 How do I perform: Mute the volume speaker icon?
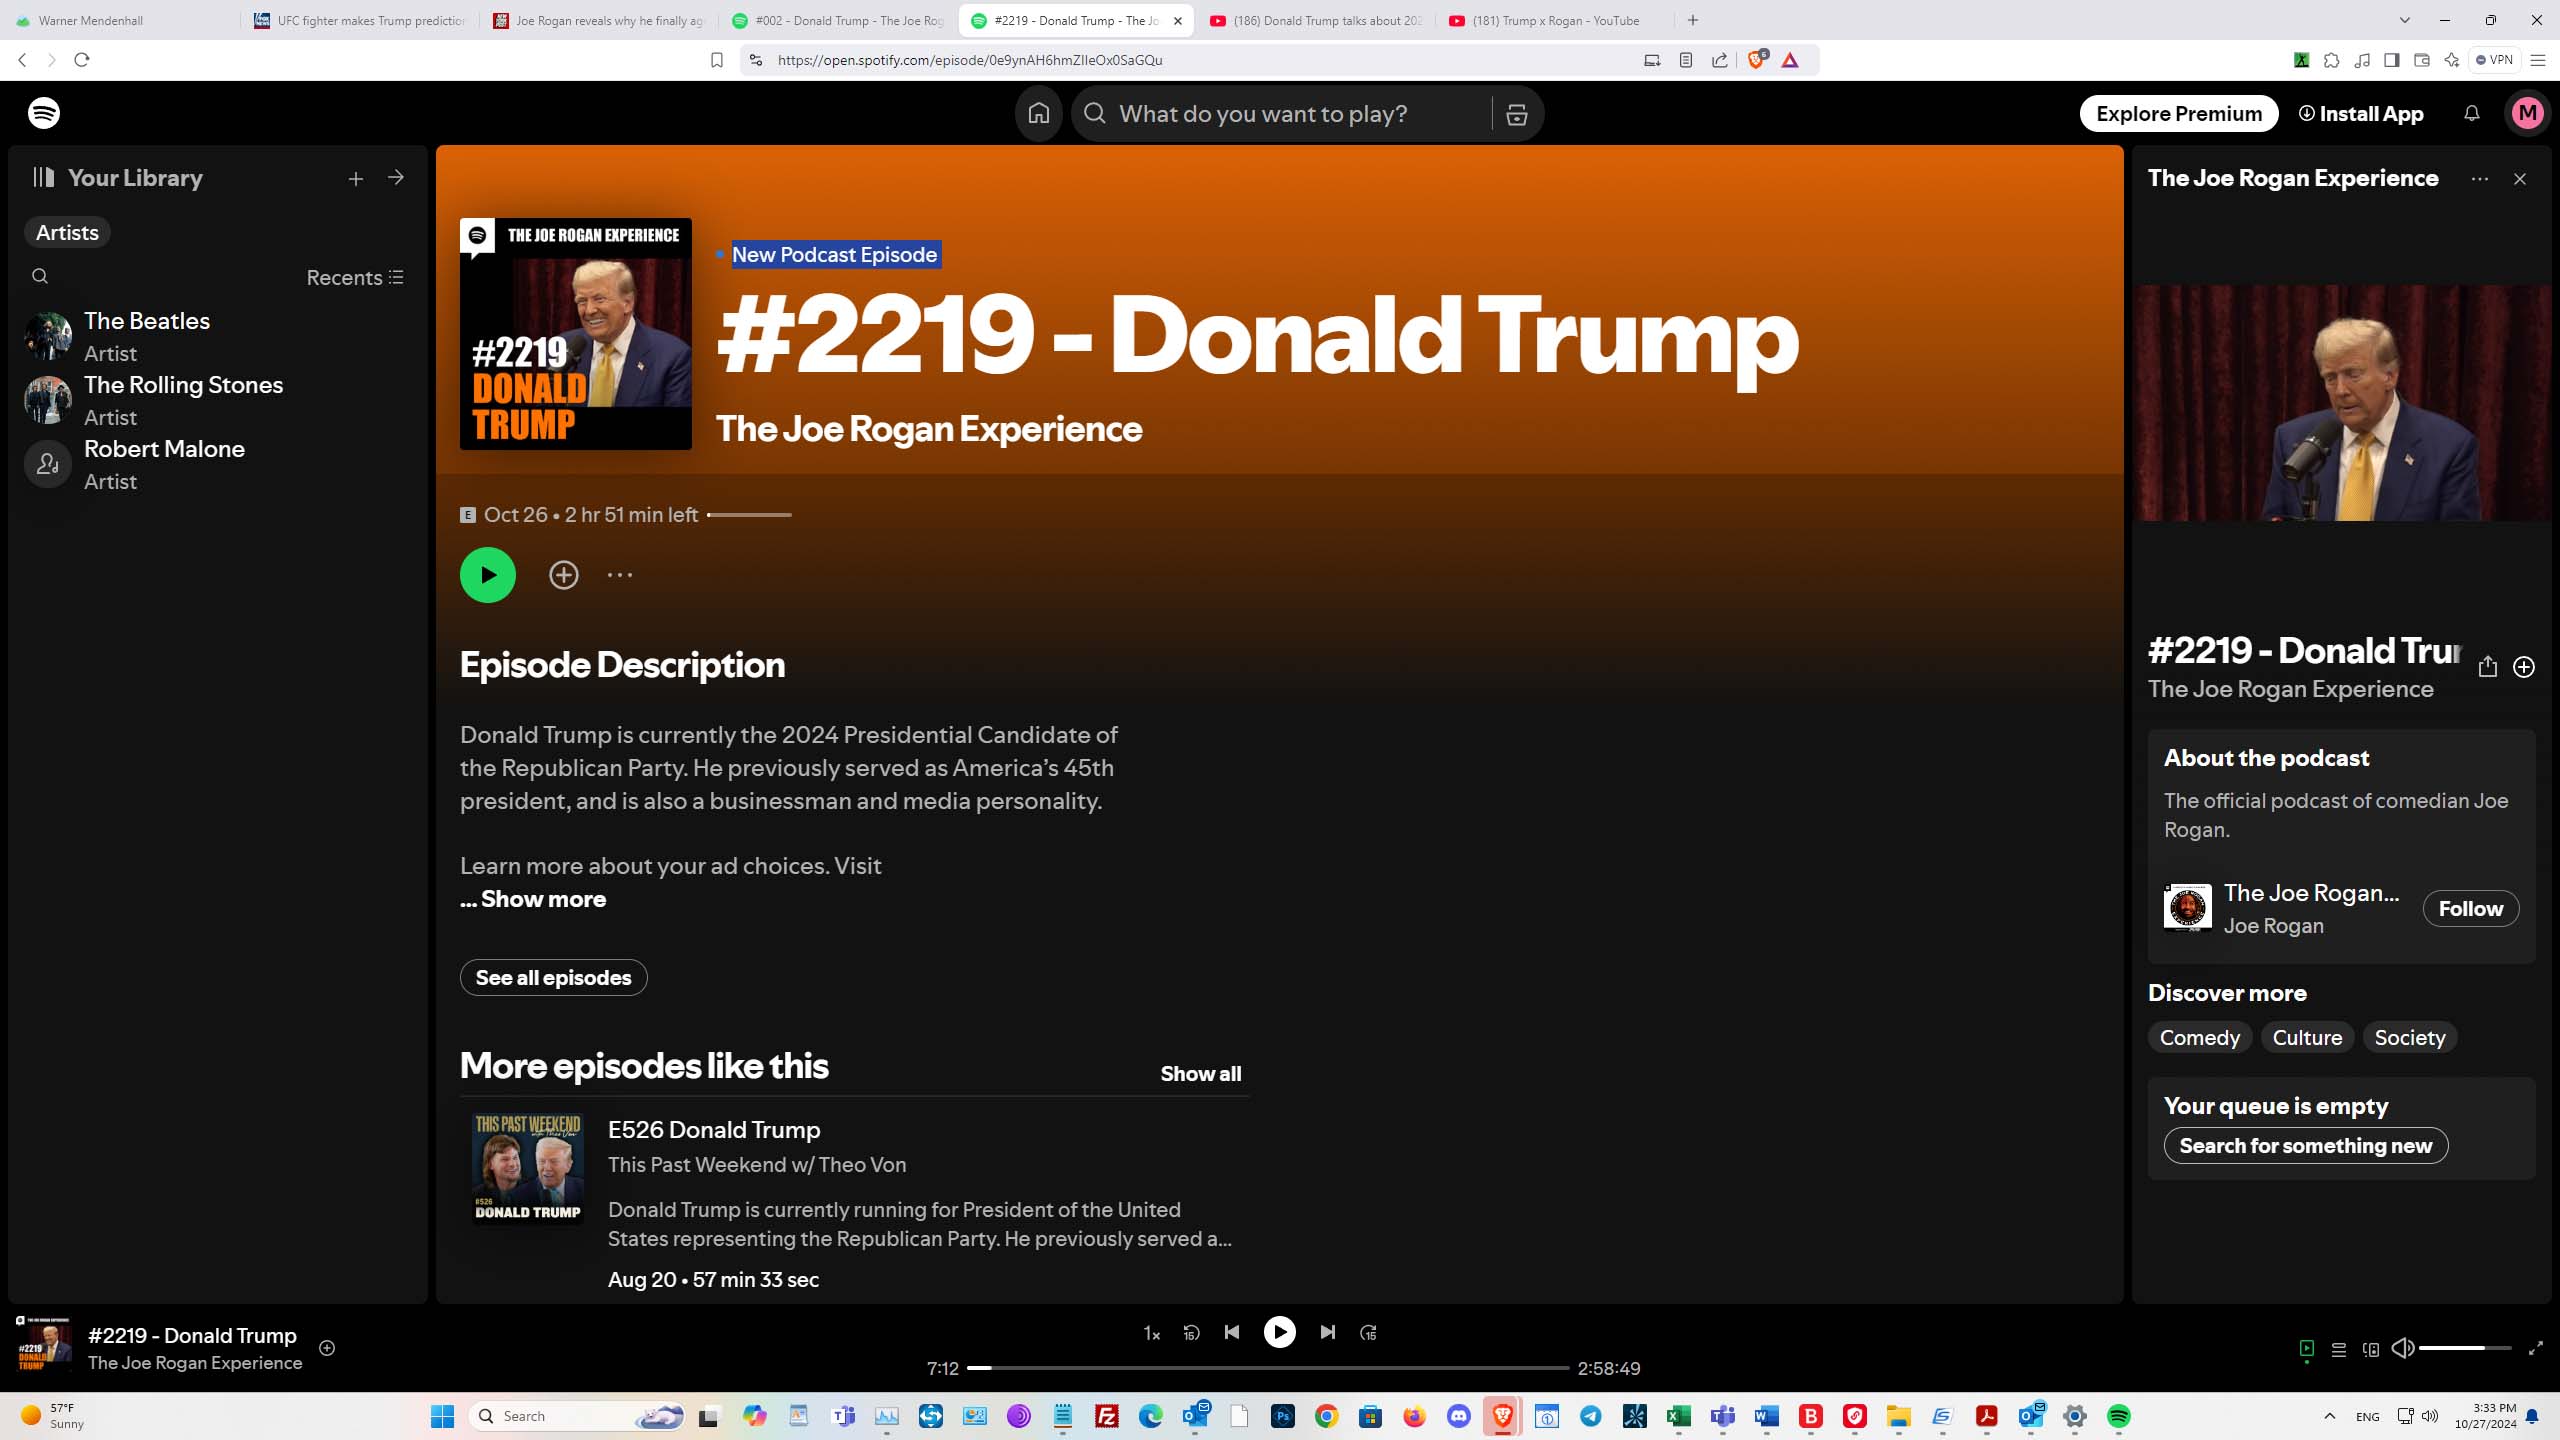click(x=2402, y=1348)
